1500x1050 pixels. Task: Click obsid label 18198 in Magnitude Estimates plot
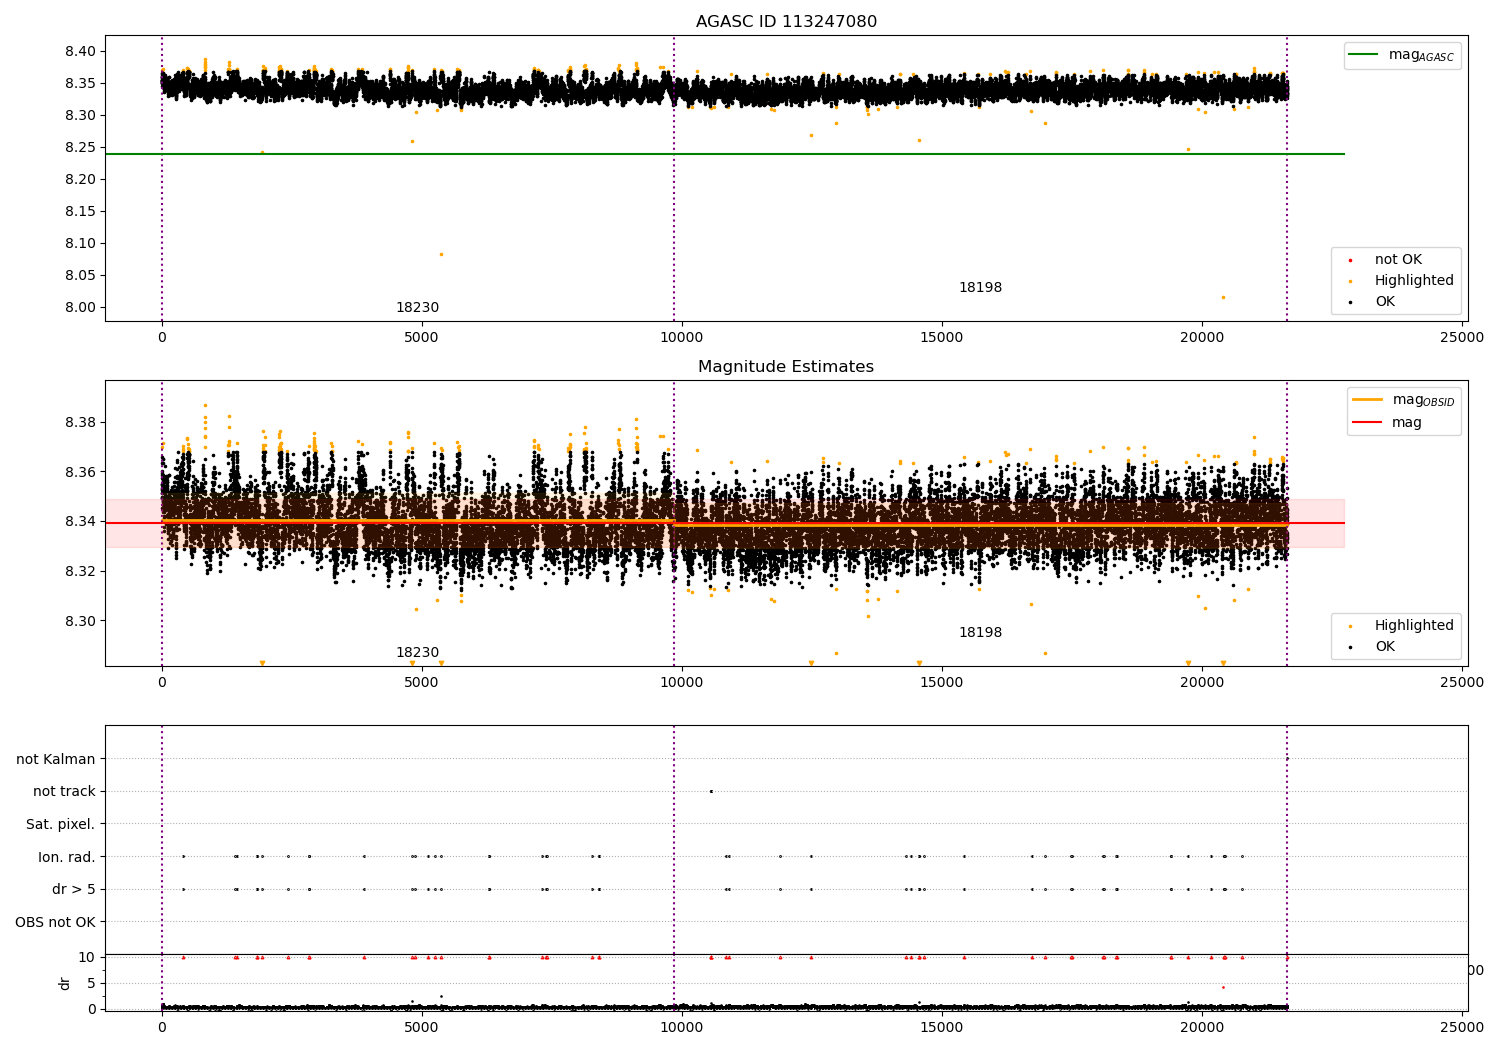tap(980, 633)
